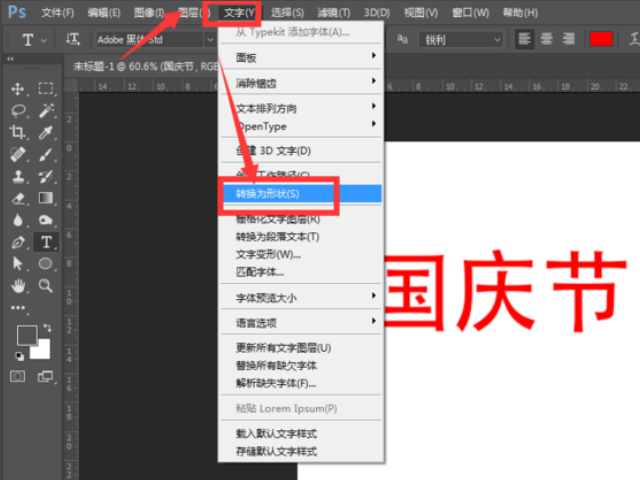Select the Sponge tool

(x=46, y=220)
